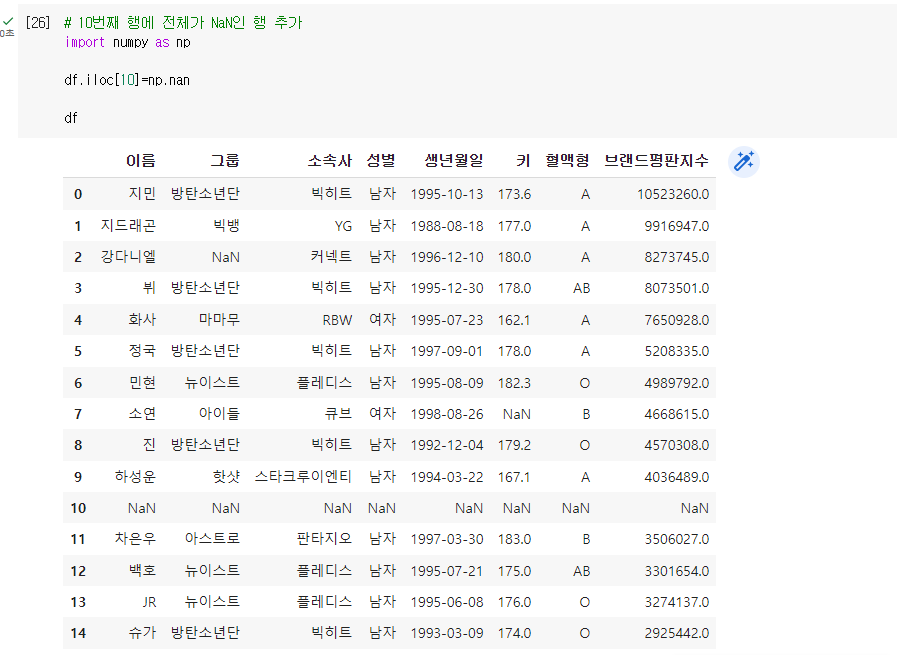Viewport: 899px width, 655px height.
Task: Click the brand score value 4036489.0
Action: 677,477
